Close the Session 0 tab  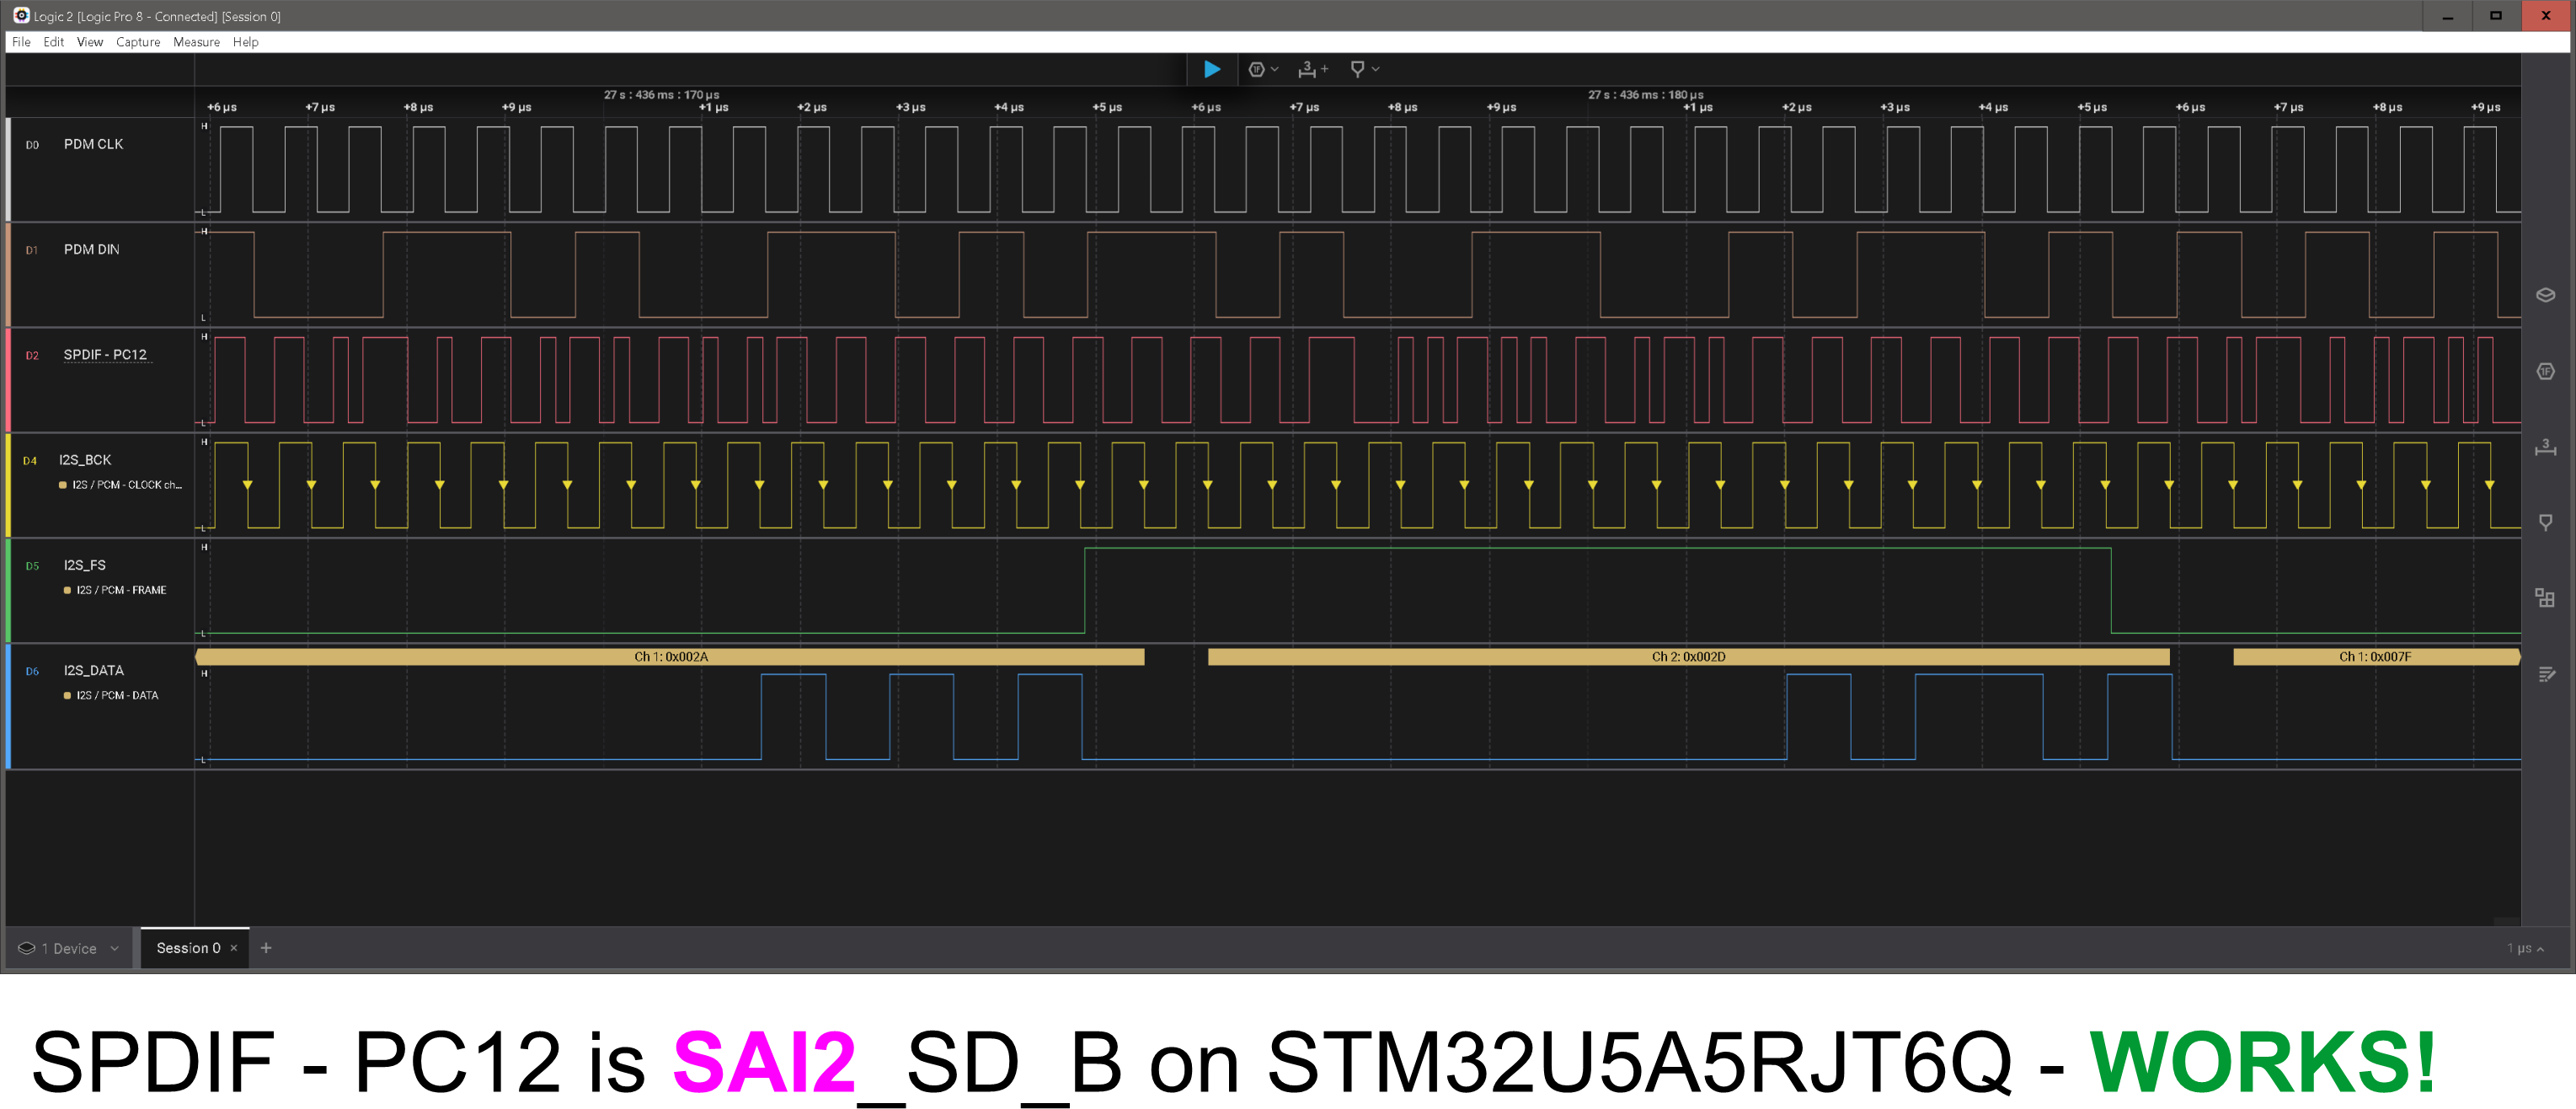(x=234, y=948)
